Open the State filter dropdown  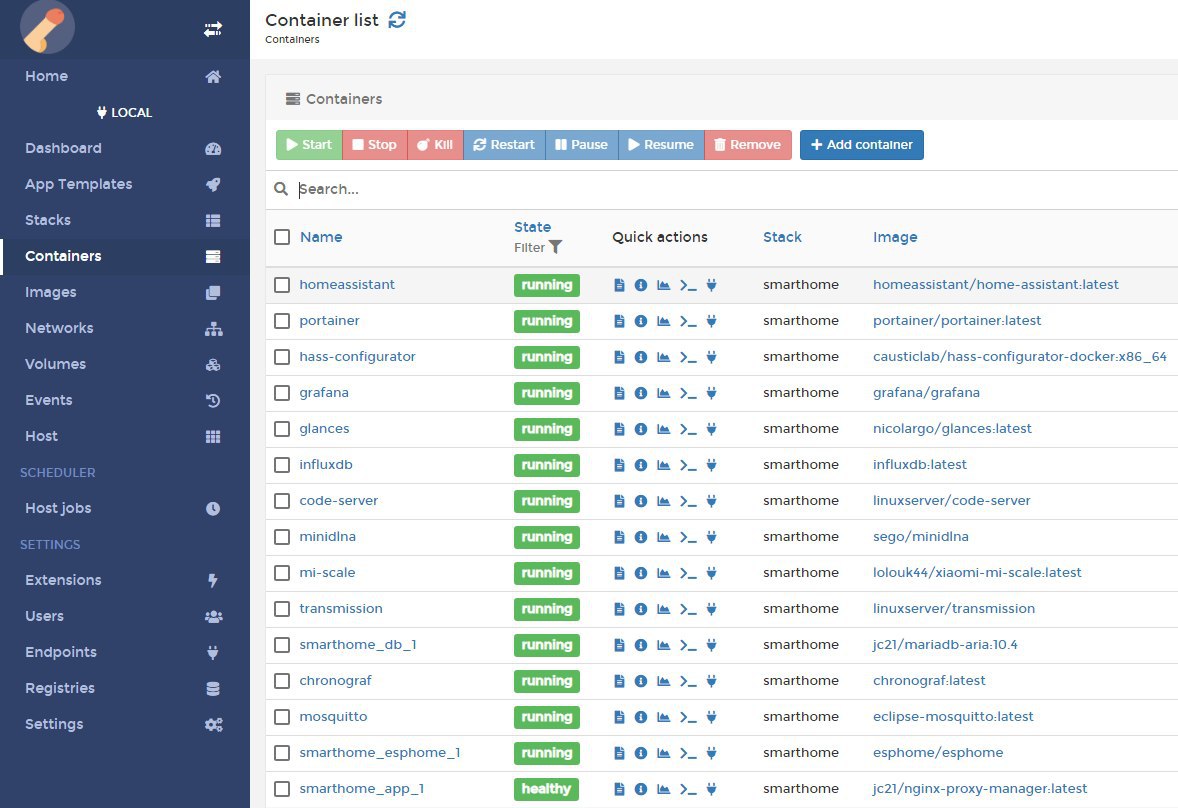coord(538,248)
